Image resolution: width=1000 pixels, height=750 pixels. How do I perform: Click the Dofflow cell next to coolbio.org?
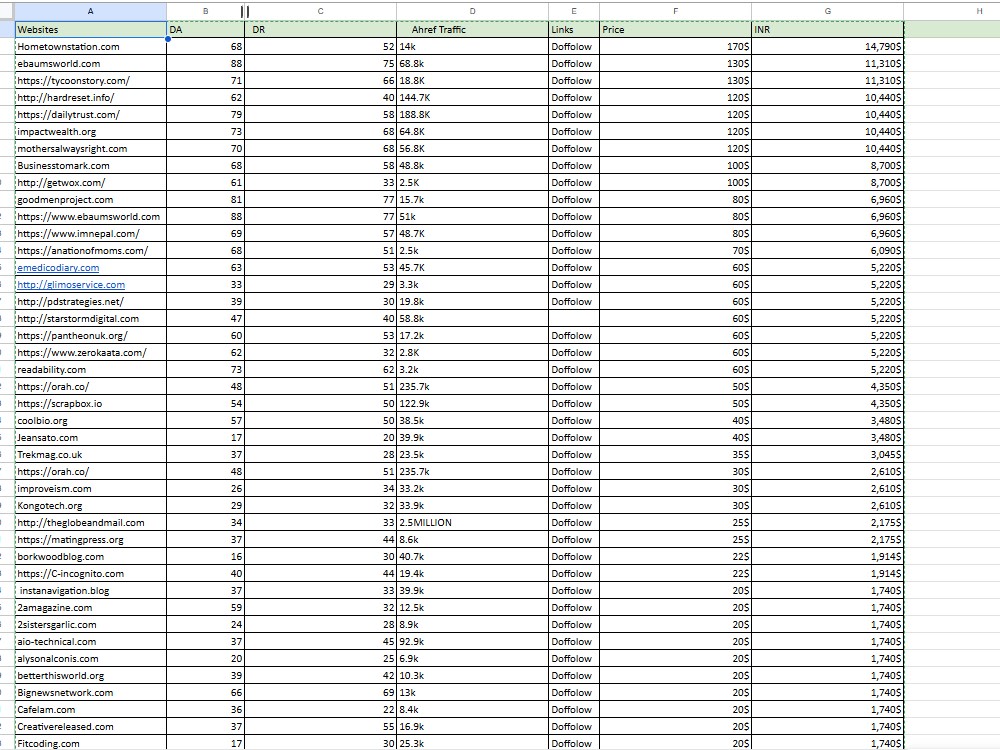point(572,420)
